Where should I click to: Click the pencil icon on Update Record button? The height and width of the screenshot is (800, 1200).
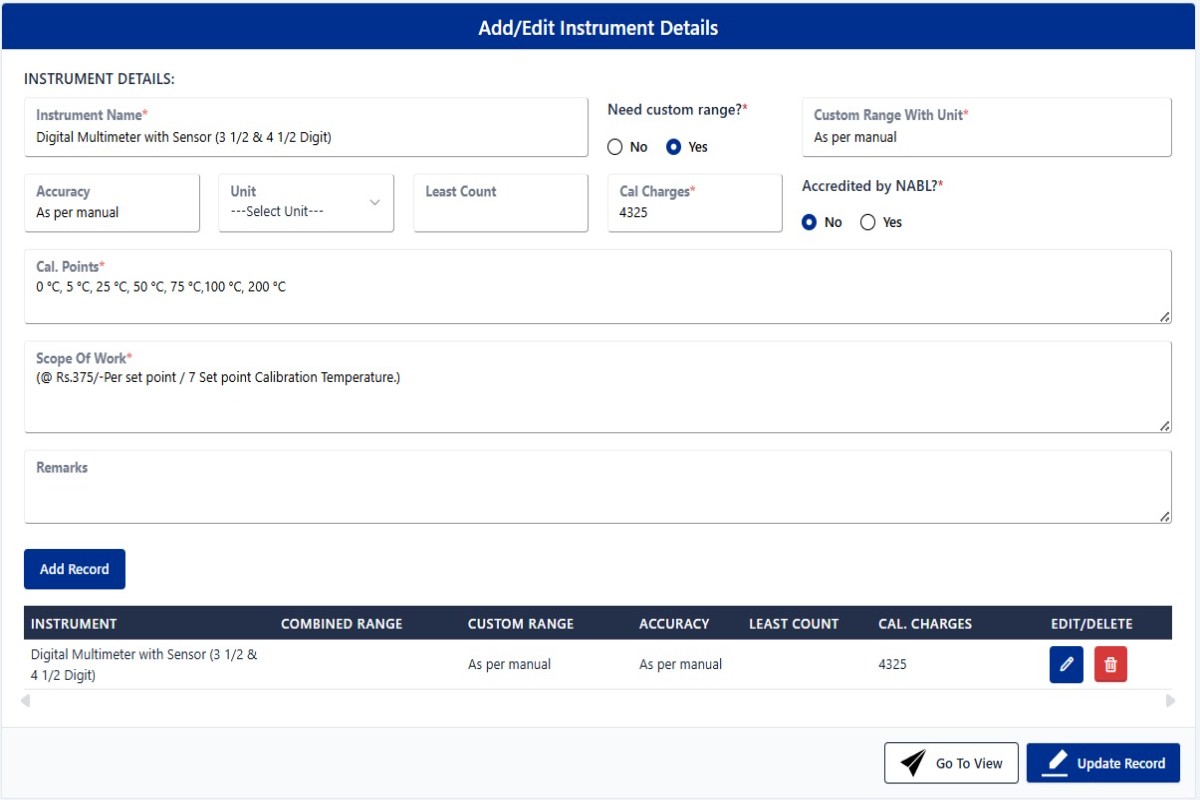click(x=1055, y=763)
